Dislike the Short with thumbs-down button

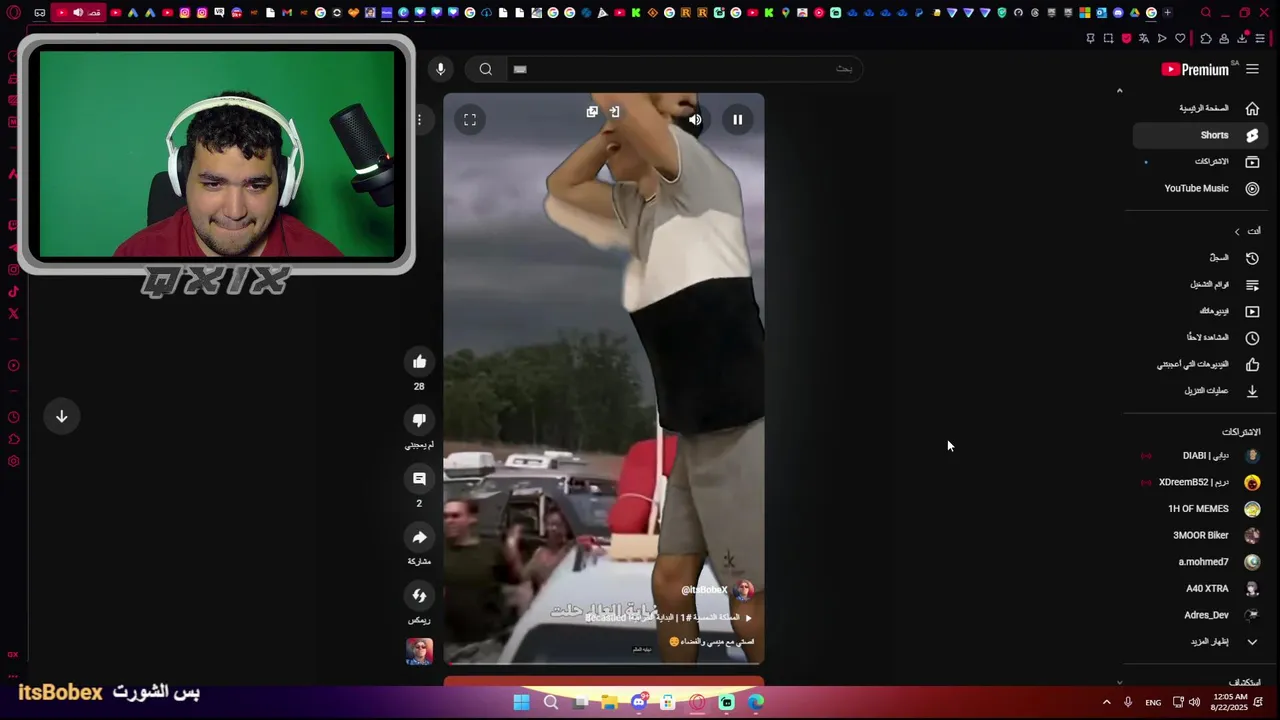click(419, 420)
